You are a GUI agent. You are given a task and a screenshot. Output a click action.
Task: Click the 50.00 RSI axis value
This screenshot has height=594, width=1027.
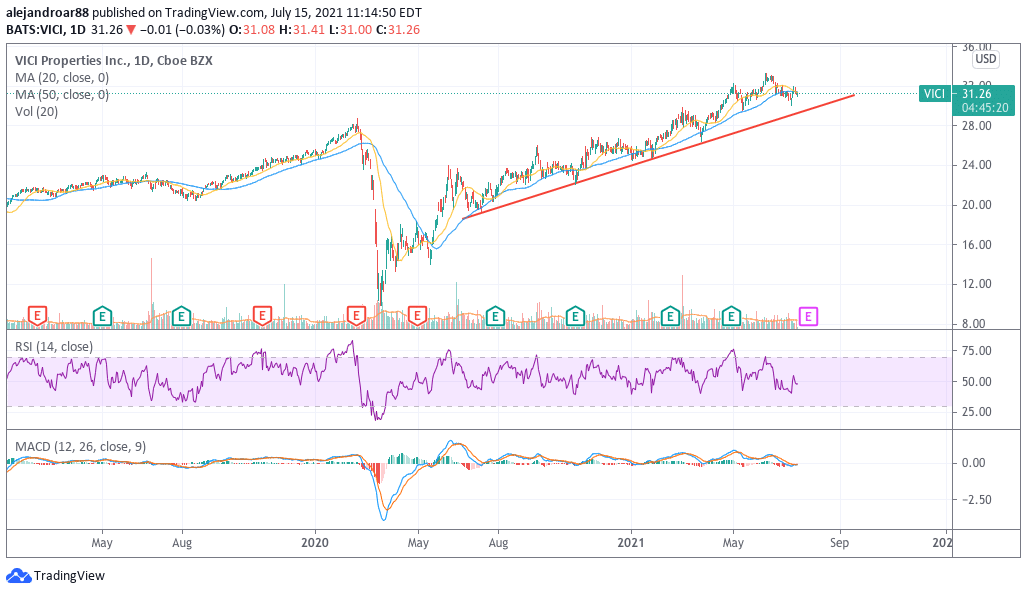tap(977, 382)
